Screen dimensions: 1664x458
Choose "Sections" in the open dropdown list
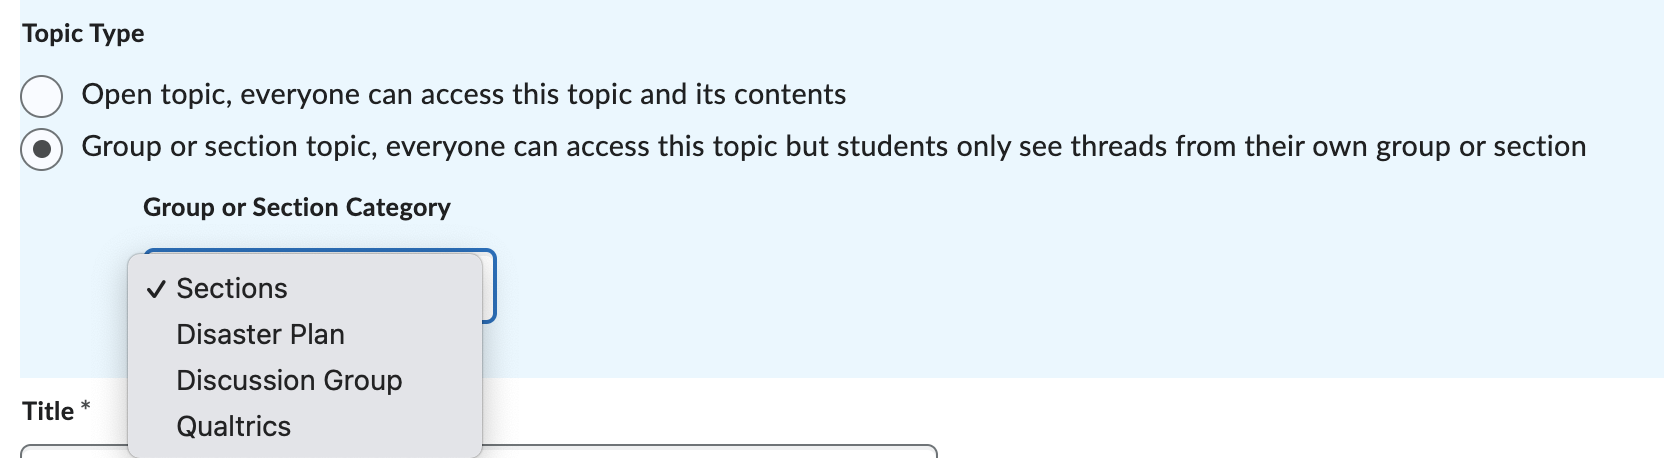click(x=232, y=289)
